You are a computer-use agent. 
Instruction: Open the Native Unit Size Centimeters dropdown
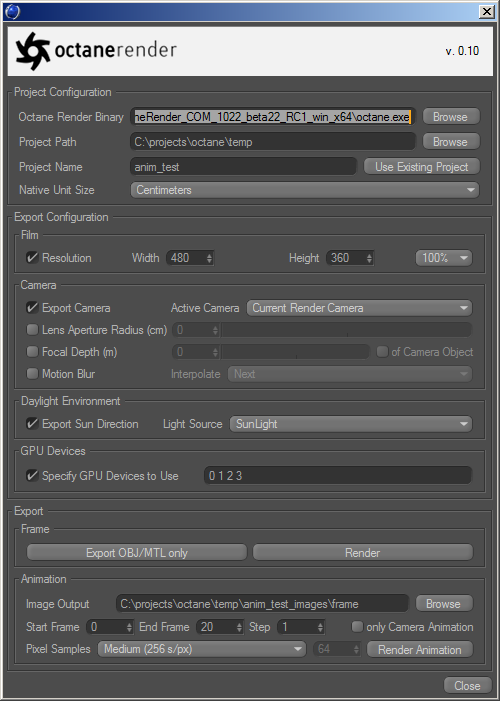pyautogui.click(x=305, y=190)
